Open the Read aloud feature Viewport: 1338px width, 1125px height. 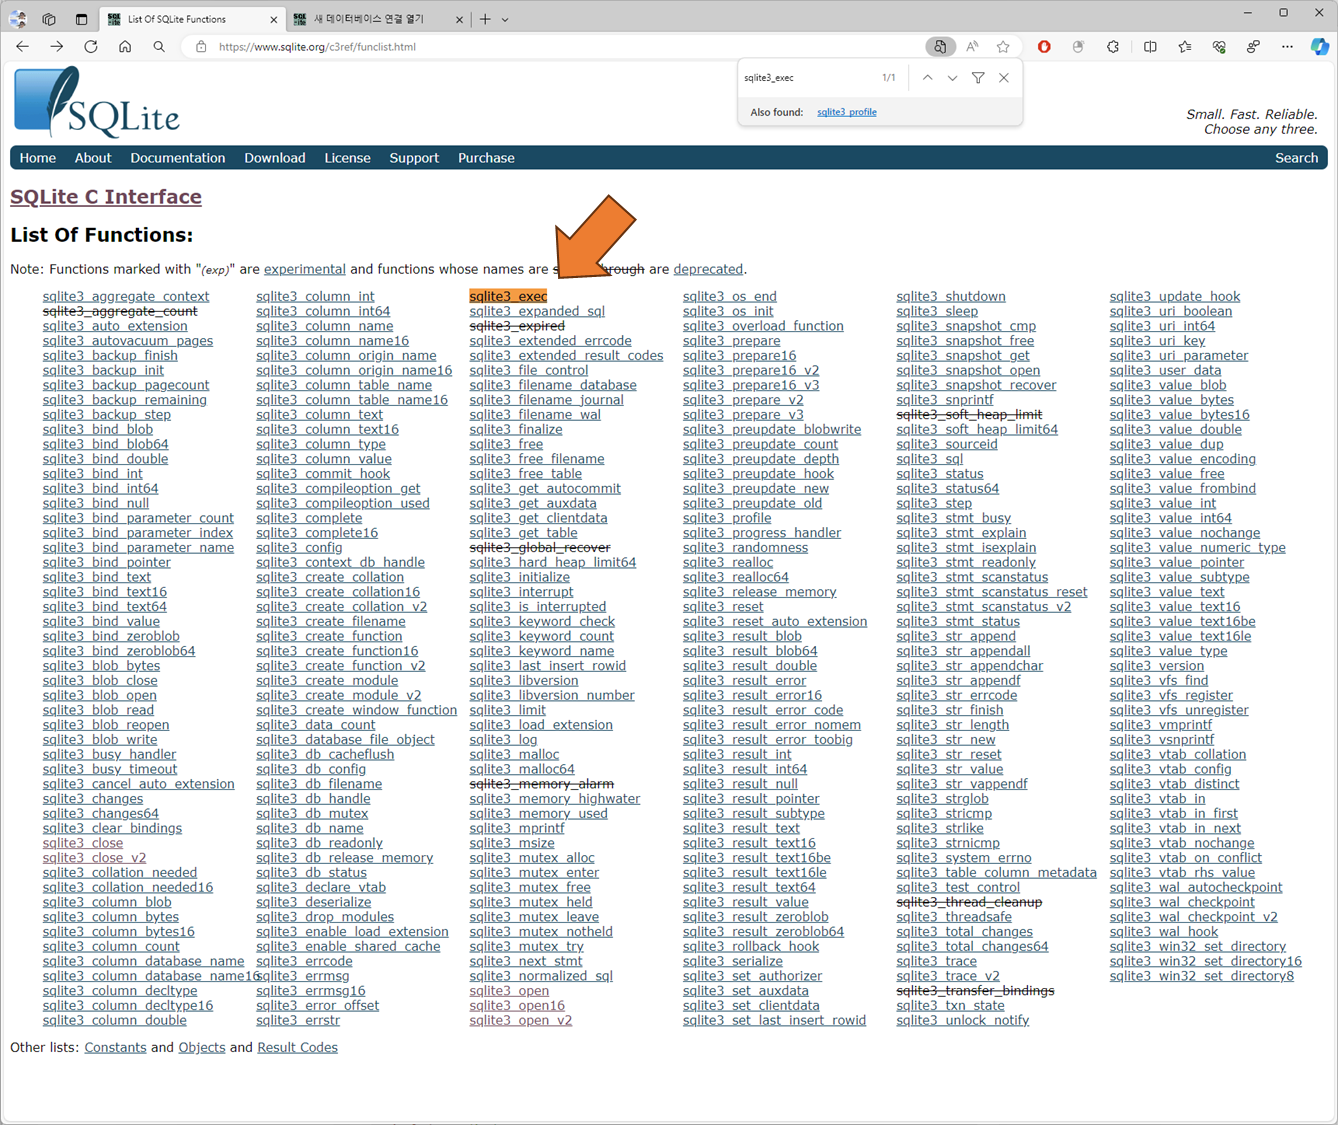(x=972, y=47)
